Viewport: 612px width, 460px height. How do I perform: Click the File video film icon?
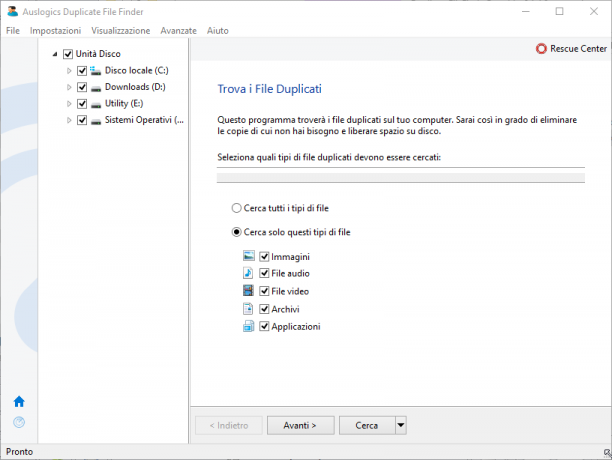248,291
